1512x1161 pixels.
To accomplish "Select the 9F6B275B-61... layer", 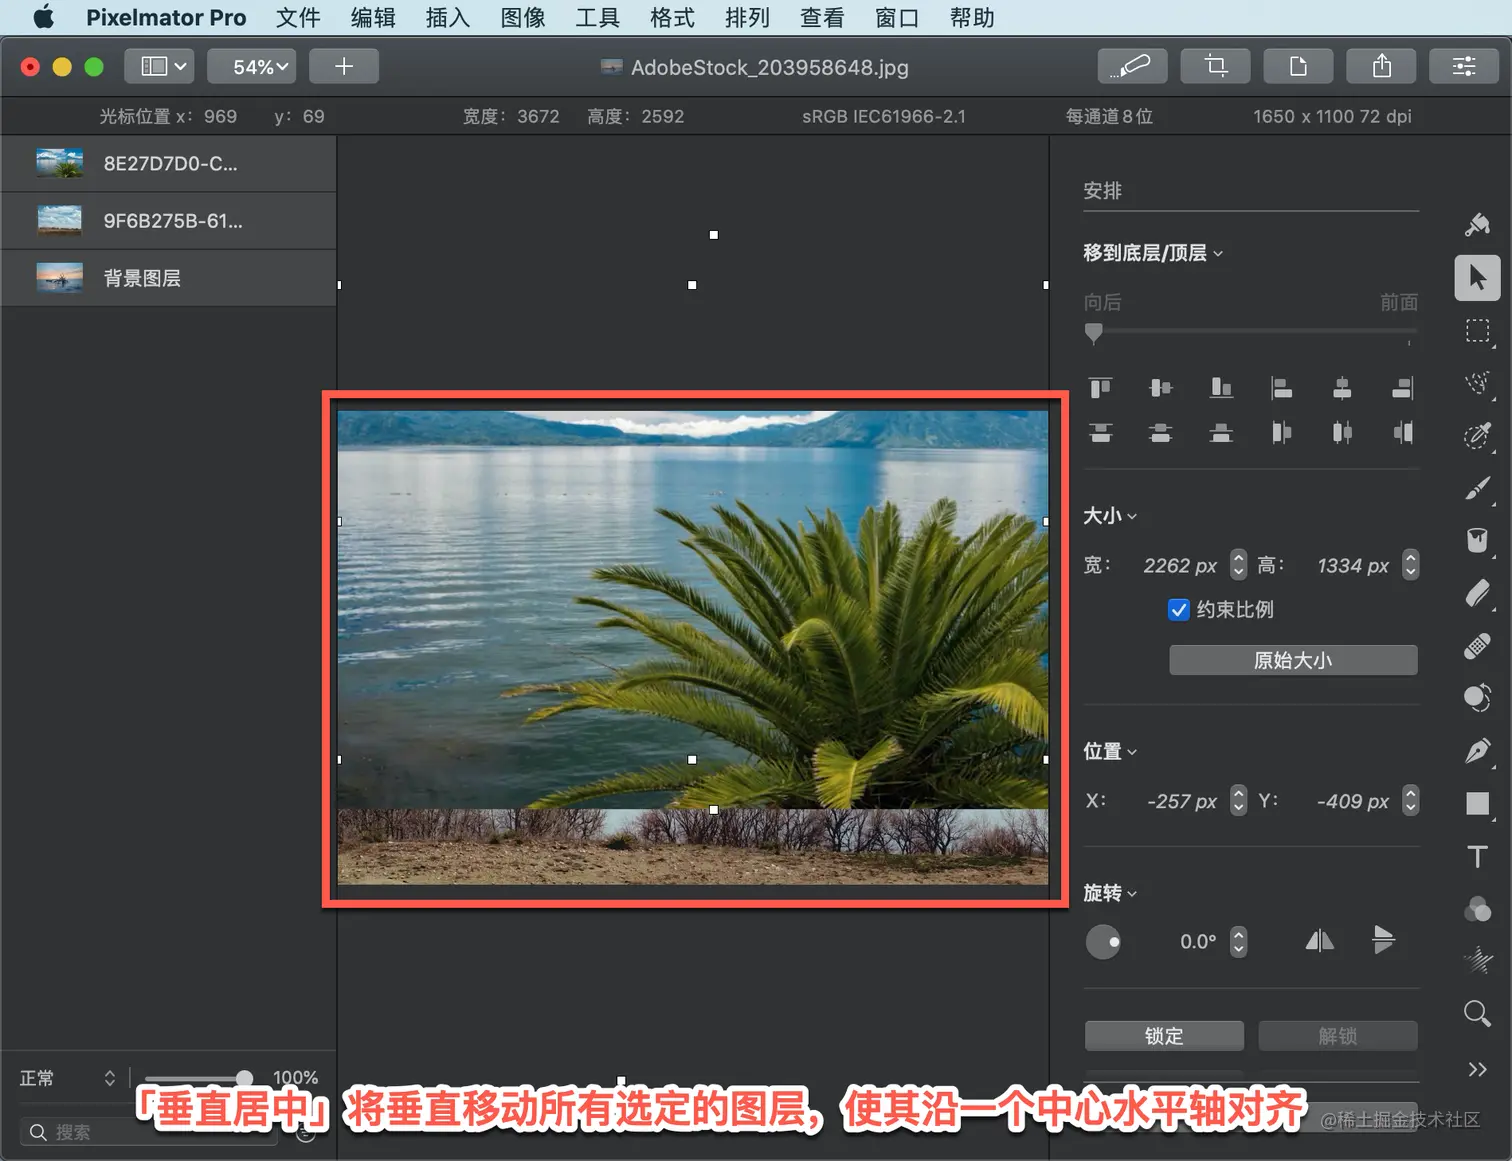I will 168,220.
